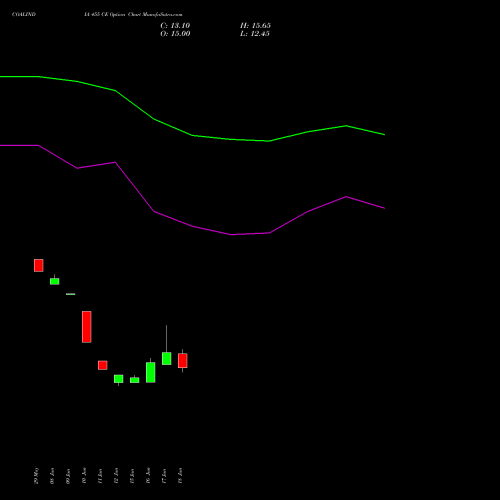Select the red 11 Jun candlestick

103,365
